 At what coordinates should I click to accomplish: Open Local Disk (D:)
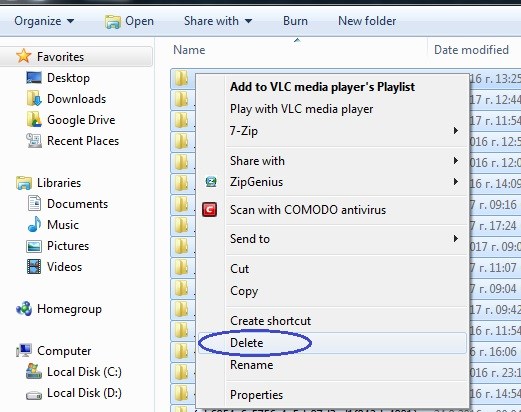point(84,393)
